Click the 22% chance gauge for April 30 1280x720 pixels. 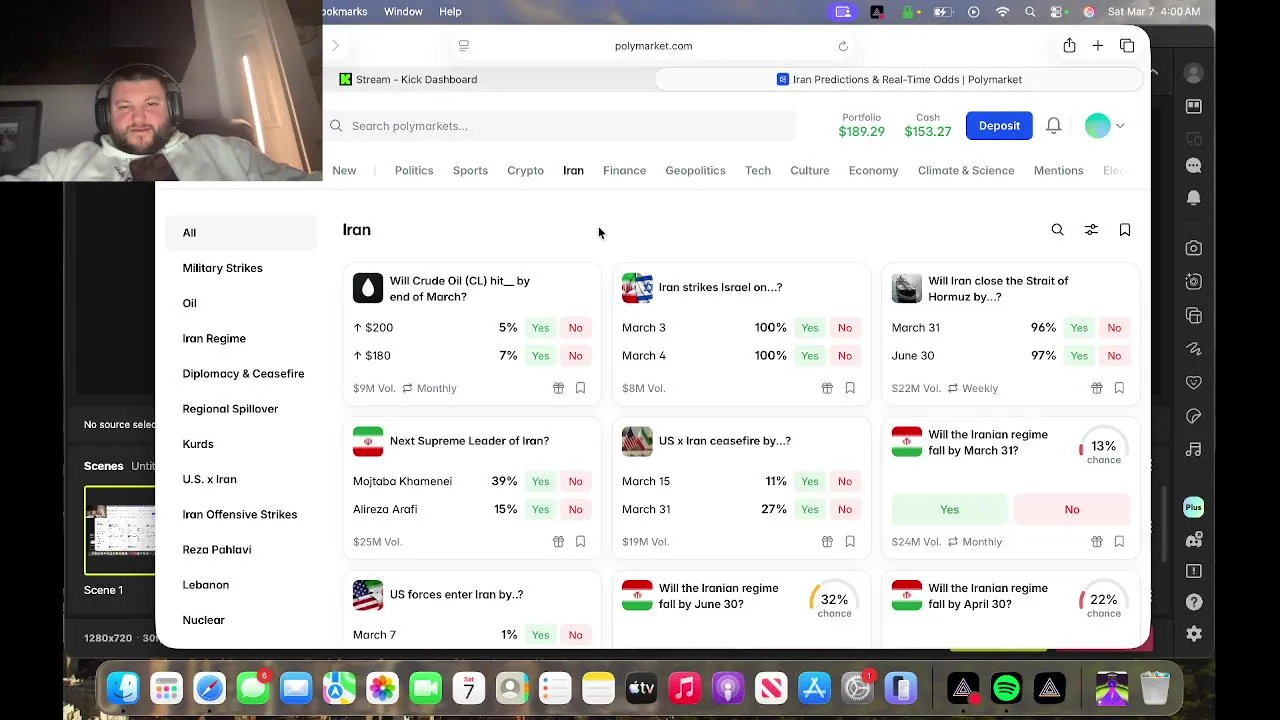pyautogui.click(x=1104, y=601)
